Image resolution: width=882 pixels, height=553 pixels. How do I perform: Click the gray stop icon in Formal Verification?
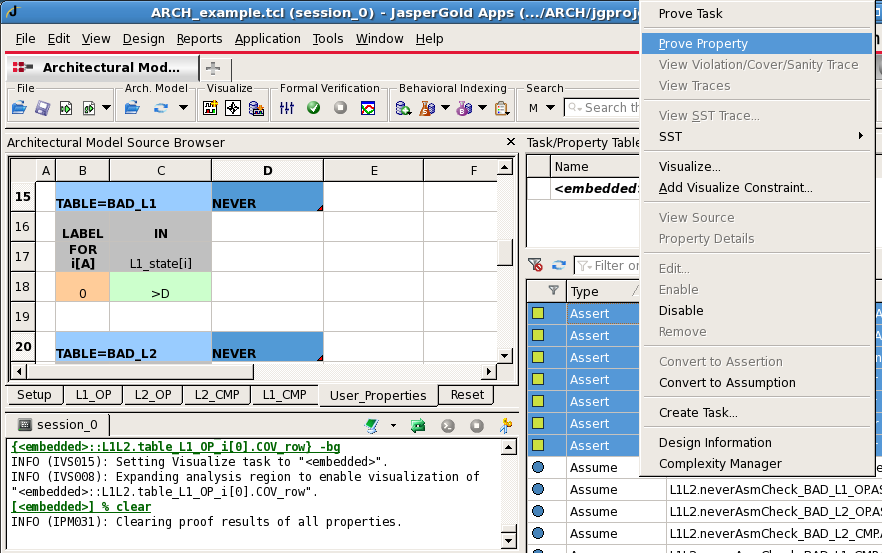tap(340, 107)
